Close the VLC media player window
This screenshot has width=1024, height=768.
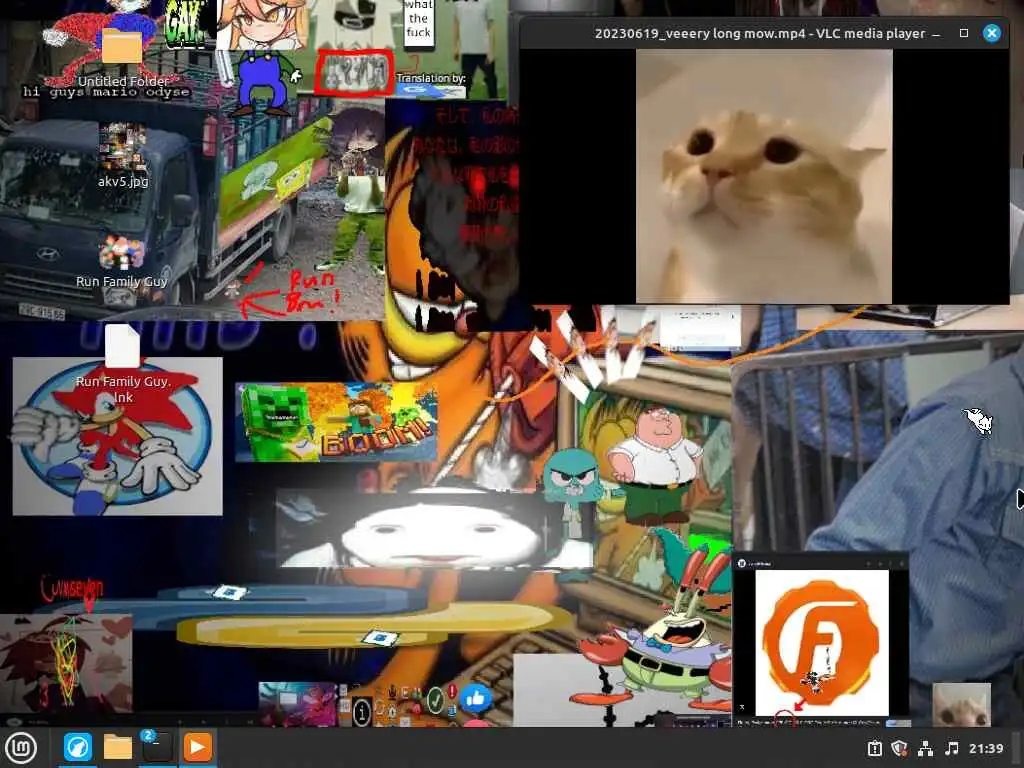point(991,33)
